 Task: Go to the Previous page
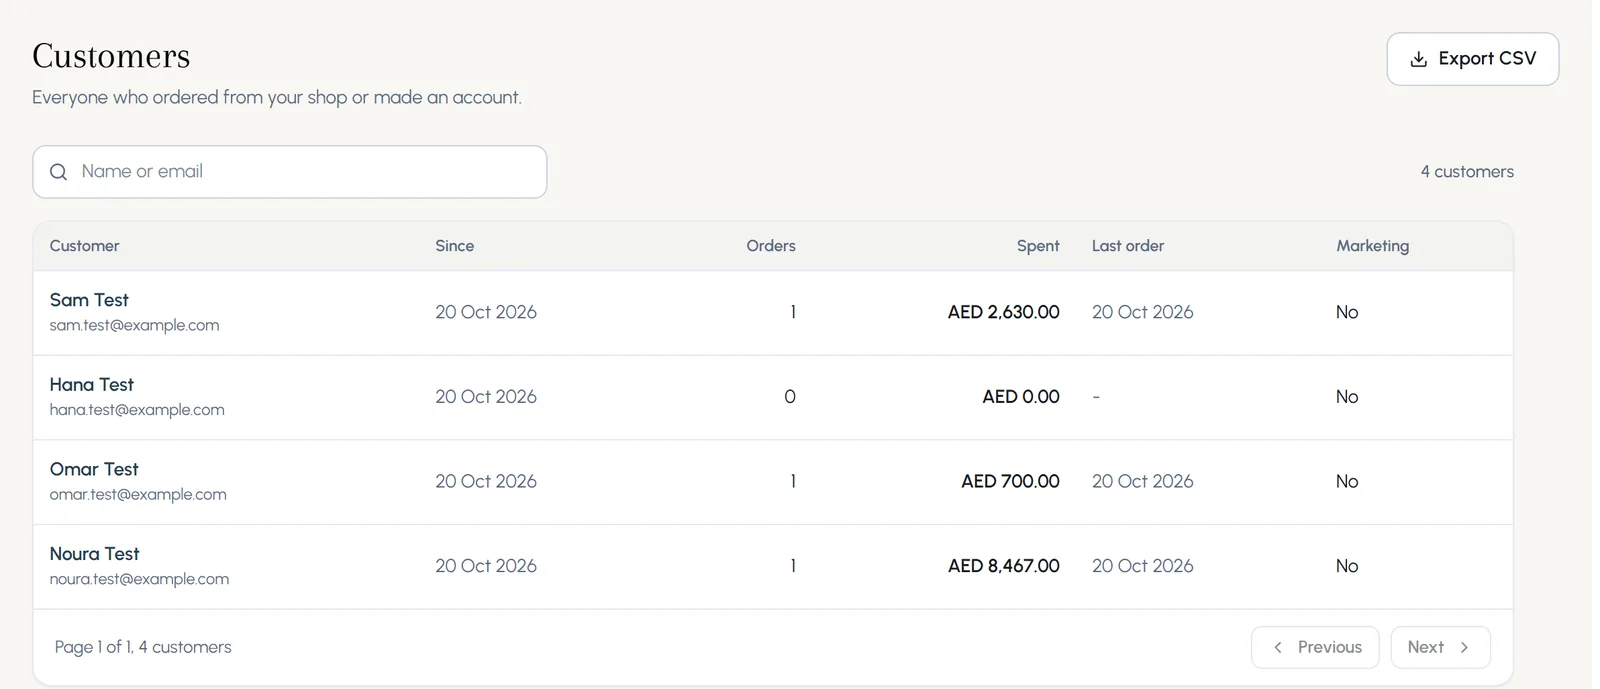click(x=1315, y=647)
